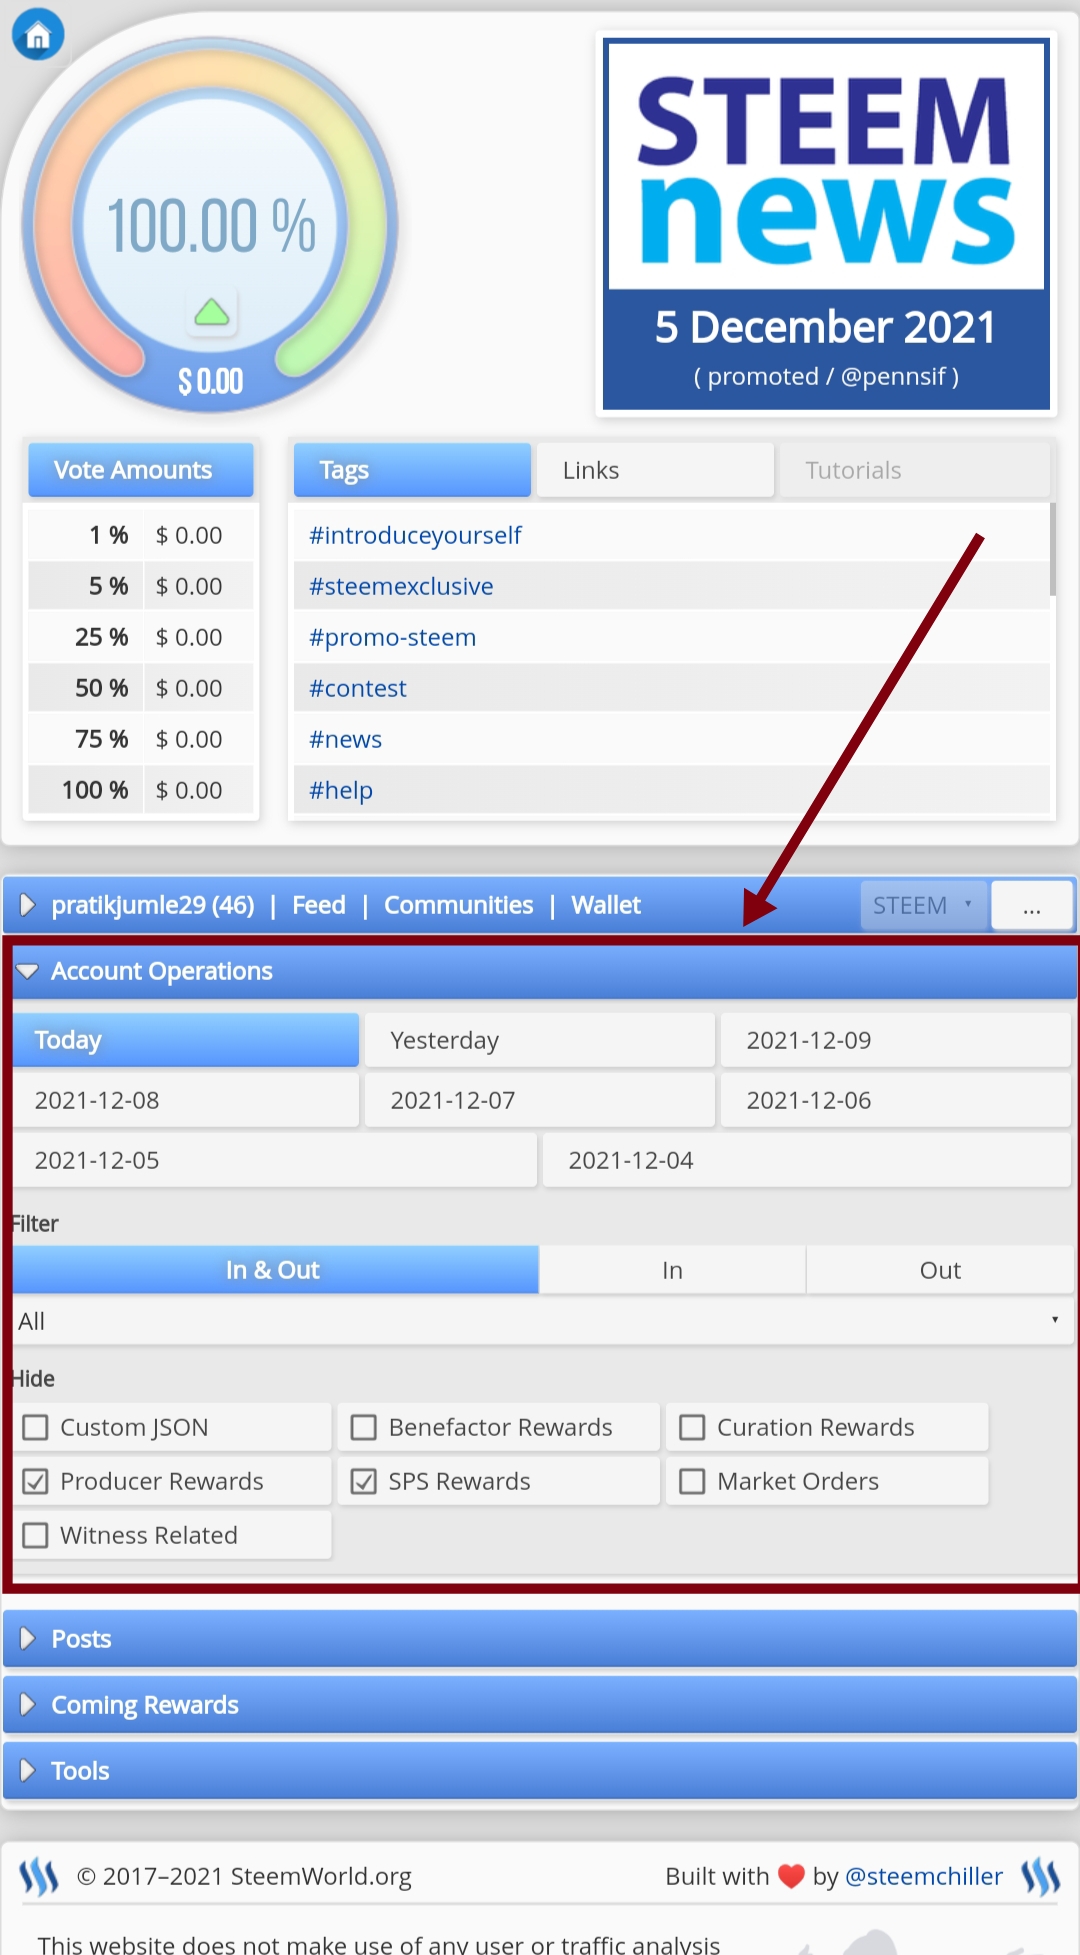Switch to the Tutorials tab
Image resolution: width=1080 pixels, height=1955 pixels.
[x=913, y=470]
